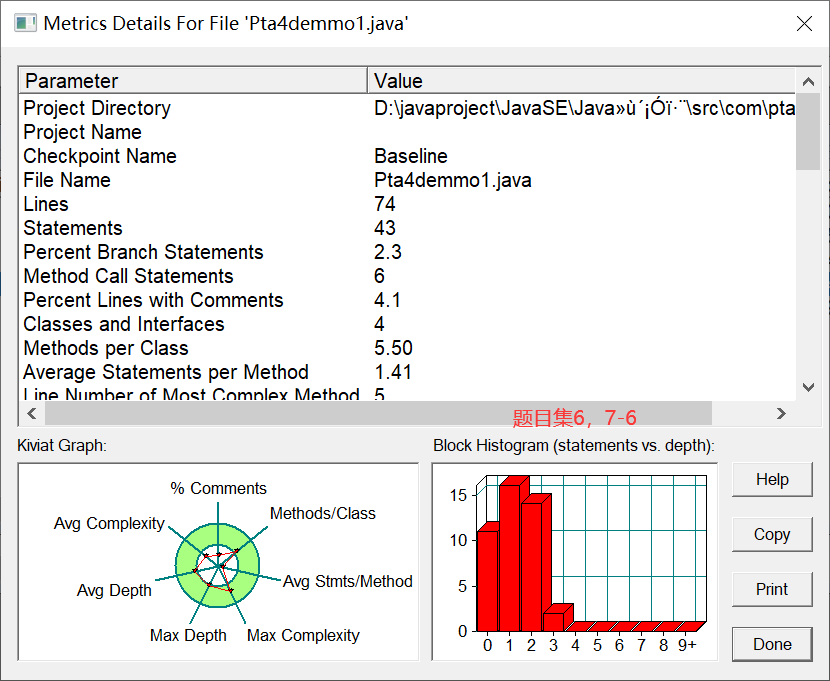Click the Parameter column header

point(193,81)
